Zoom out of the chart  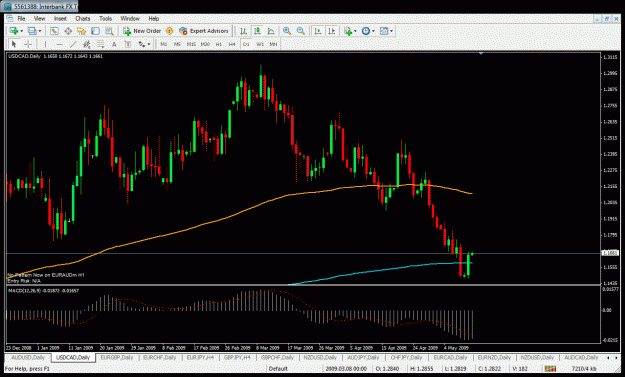[x=301, y=31]
